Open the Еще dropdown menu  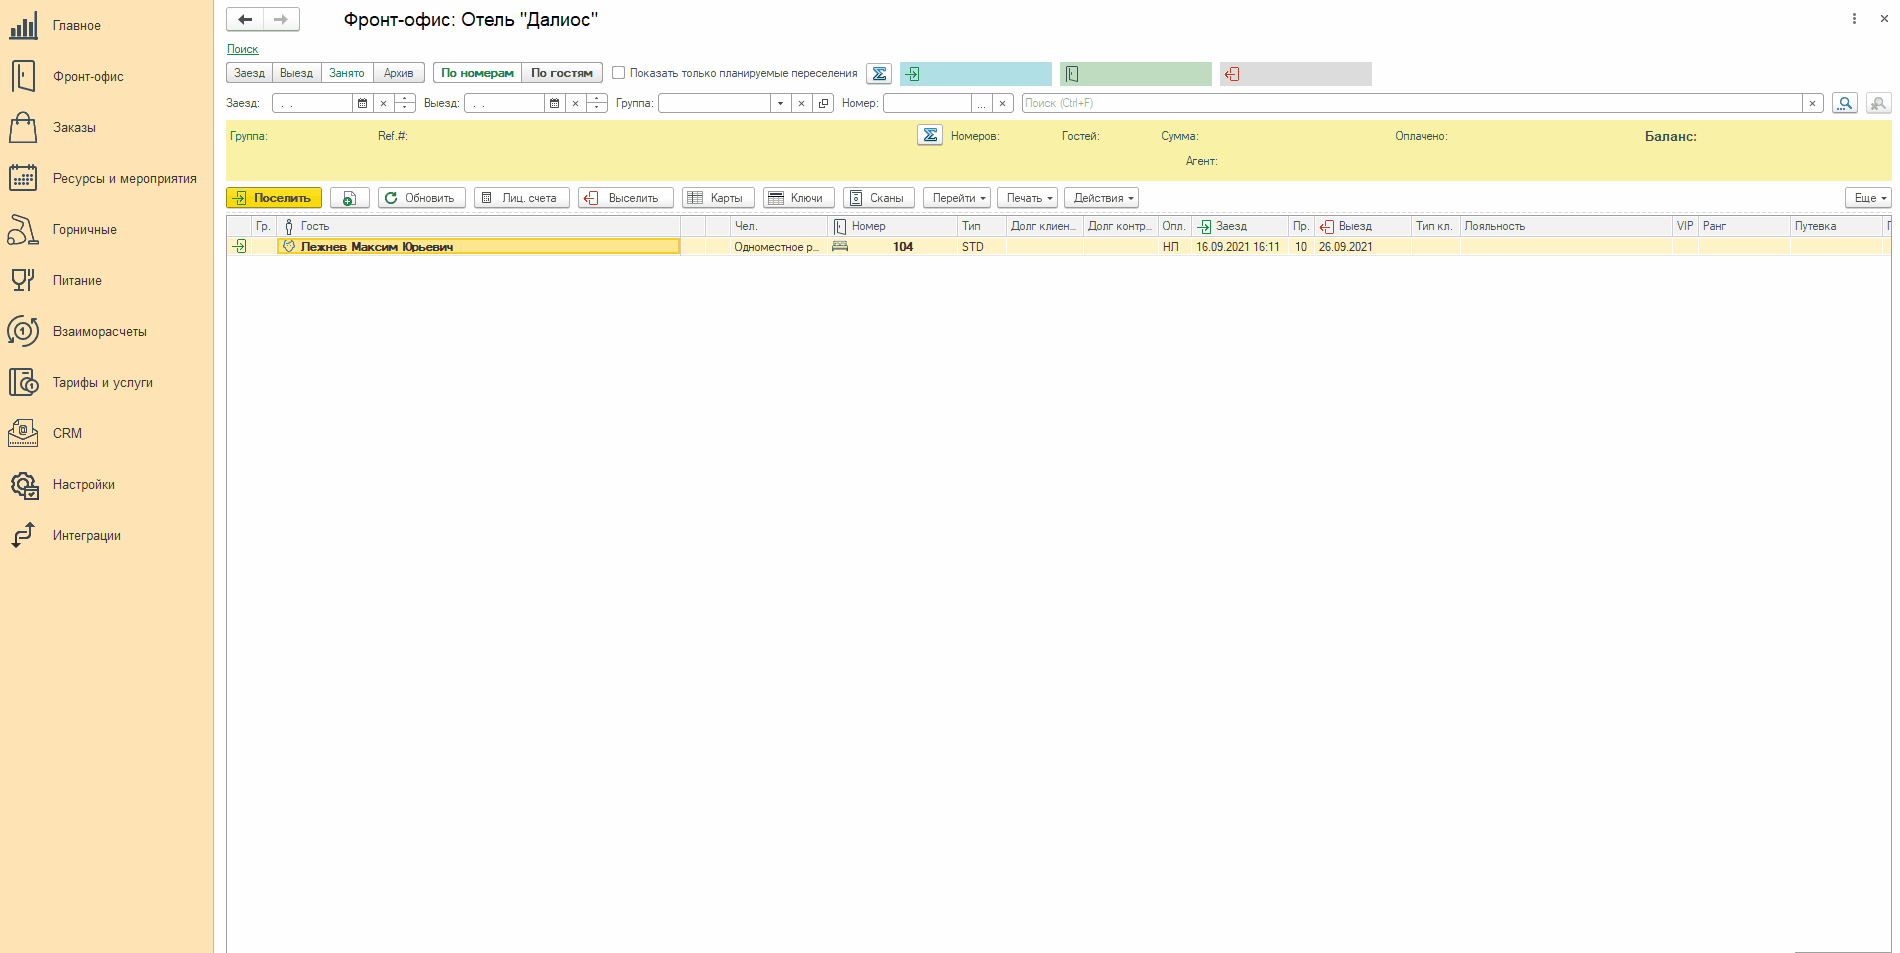(x=1868, y=198)
